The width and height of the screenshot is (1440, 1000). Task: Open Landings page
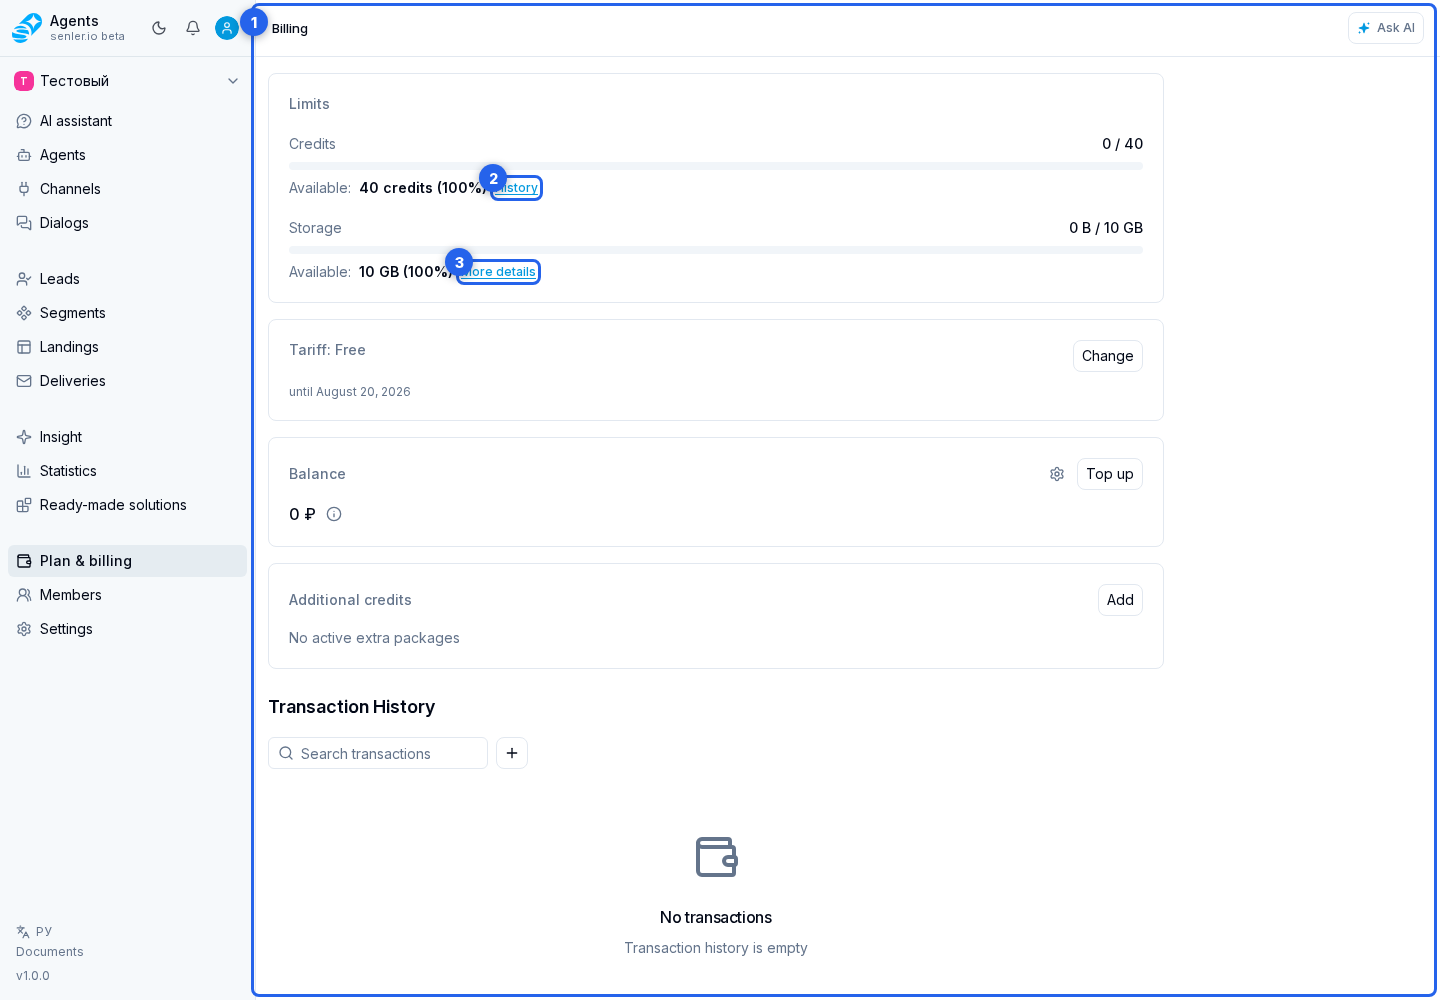[127, 347]
